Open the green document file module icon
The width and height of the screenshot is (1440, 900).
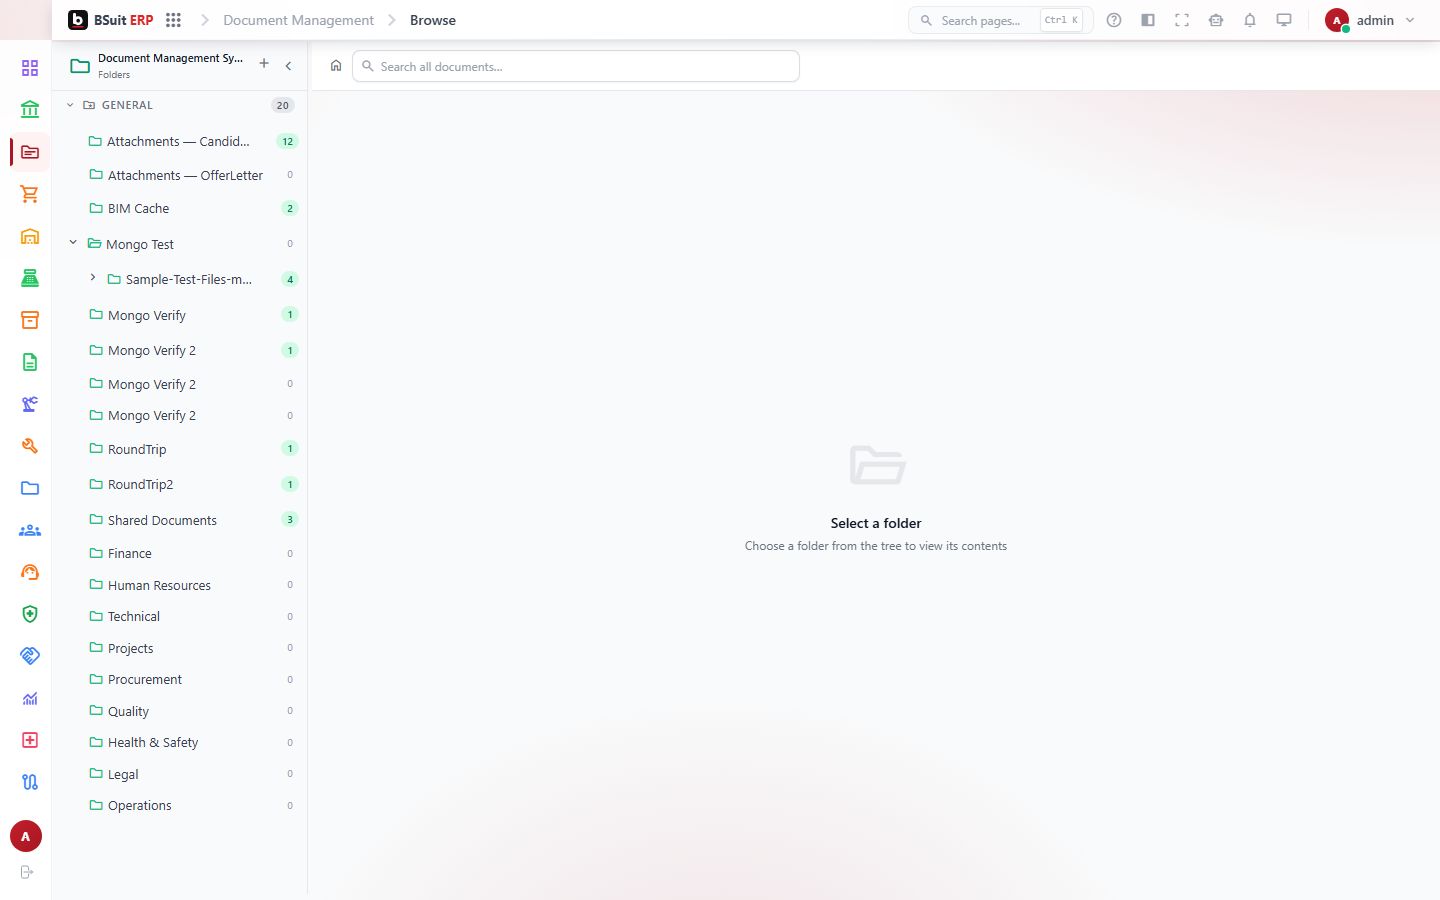point(30,362)
